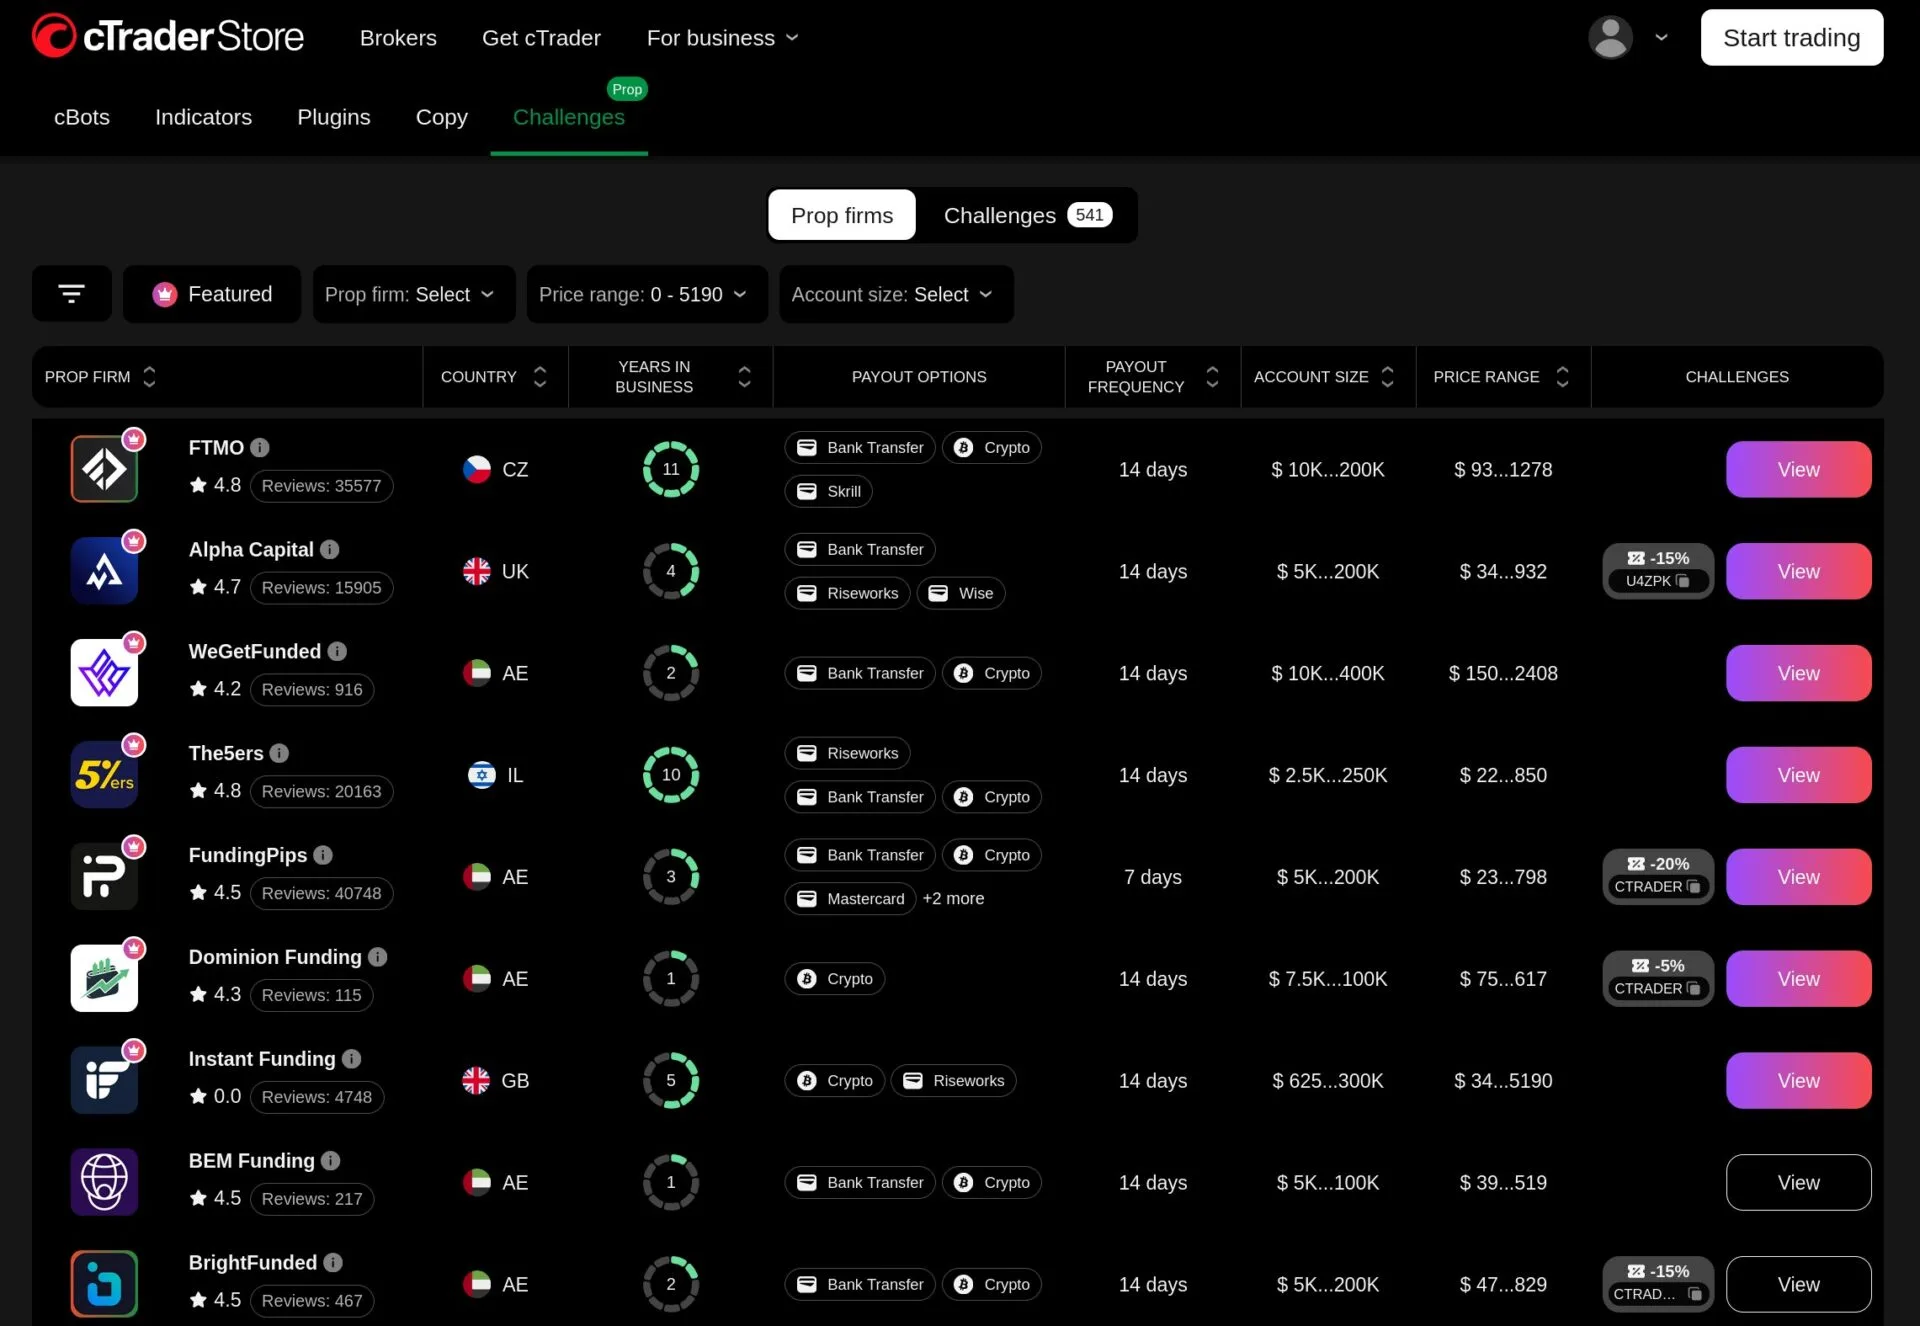
Task: Switch to Prop firms view
Action: pos(841,215)
